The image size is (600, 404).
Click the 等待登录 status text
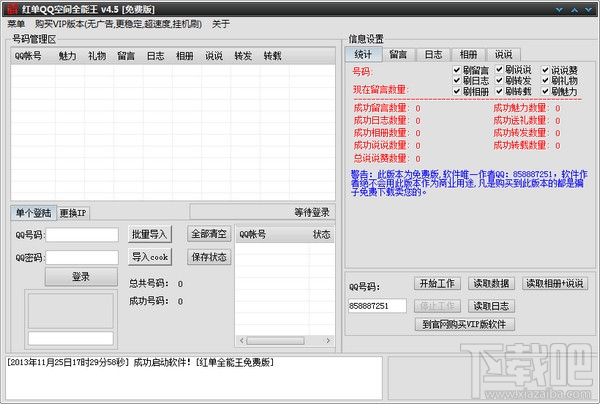point(312,212)
